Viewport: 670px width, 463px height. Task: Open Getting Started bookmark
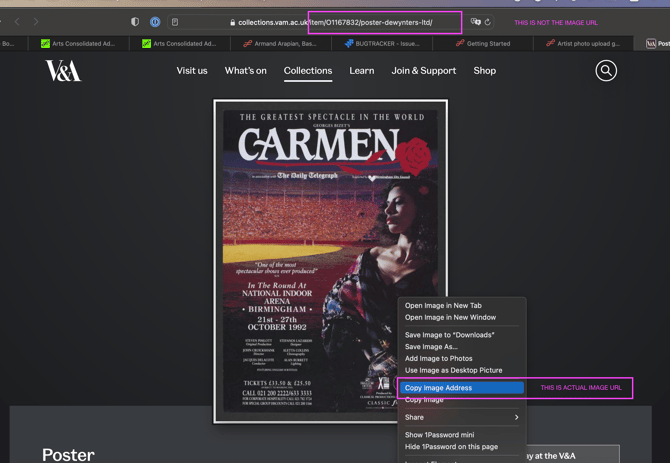[483, 44]
